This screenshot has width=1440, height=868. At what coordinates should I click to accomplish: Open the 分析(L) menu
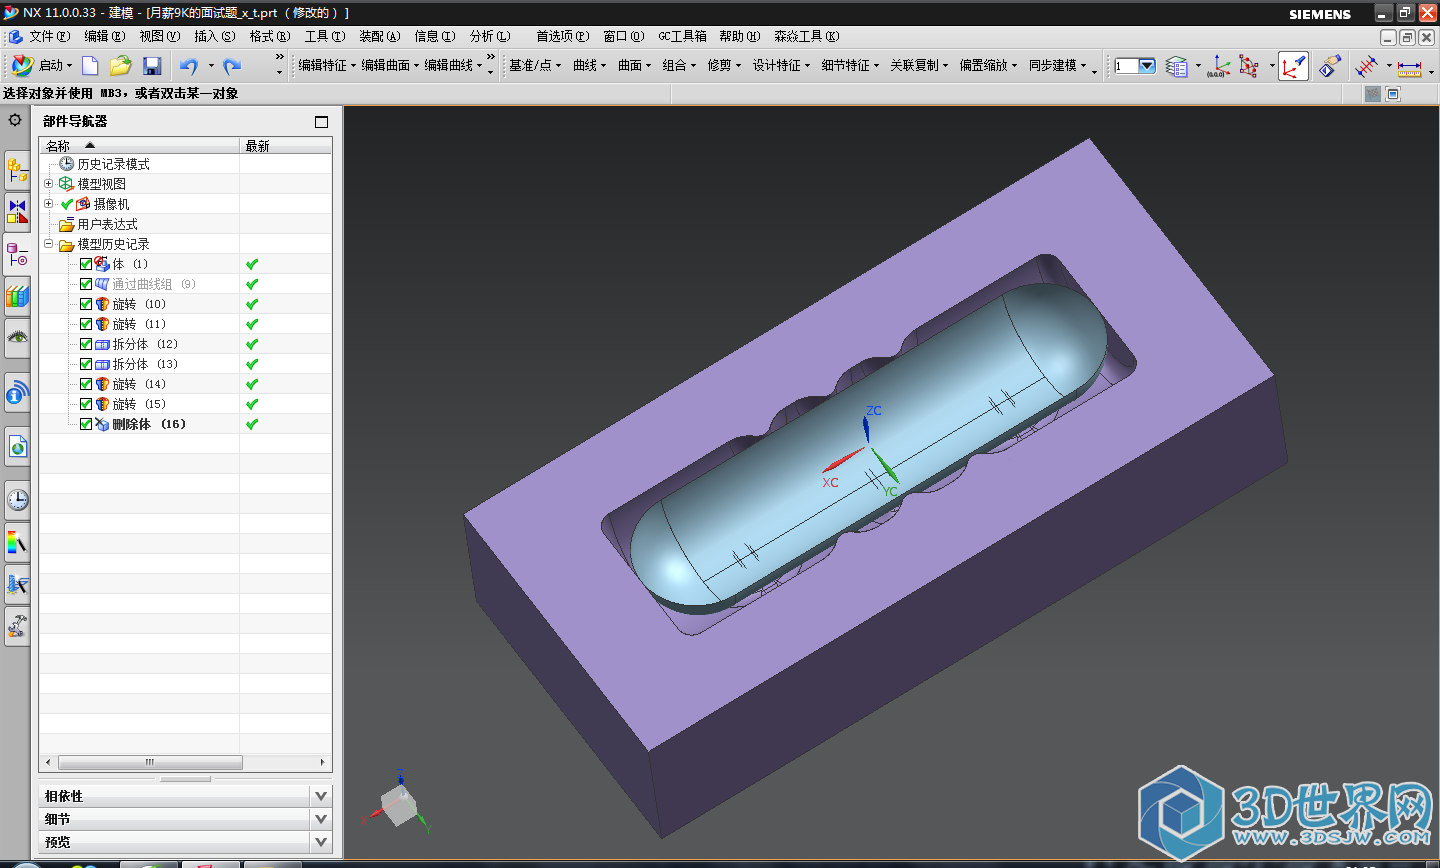click(490, 37)
